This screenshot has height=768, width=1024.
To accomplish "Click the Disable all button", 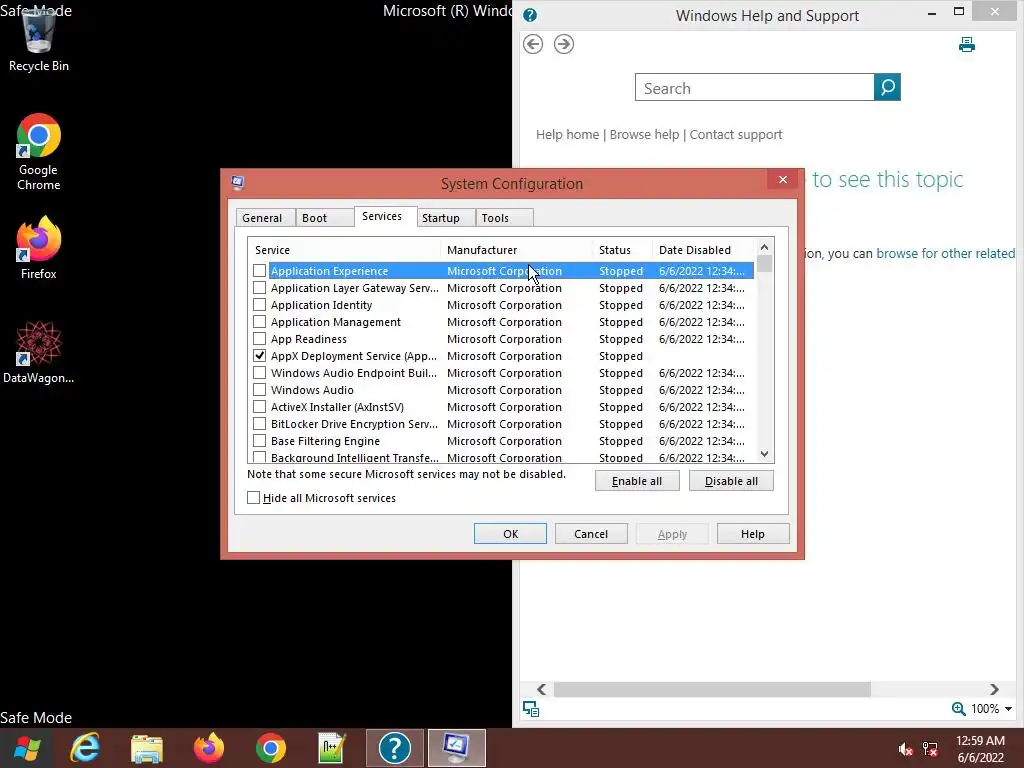I will (731, 481).
